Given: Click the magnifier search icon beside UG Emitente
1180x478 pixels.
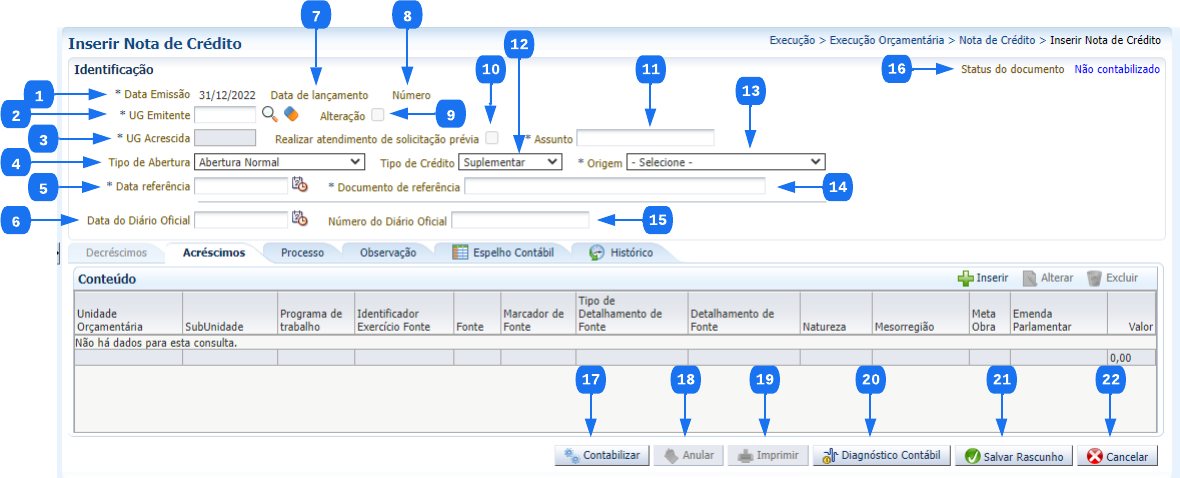Looking at the screenshot, I should pyautogui.click(x=270, y=114).
